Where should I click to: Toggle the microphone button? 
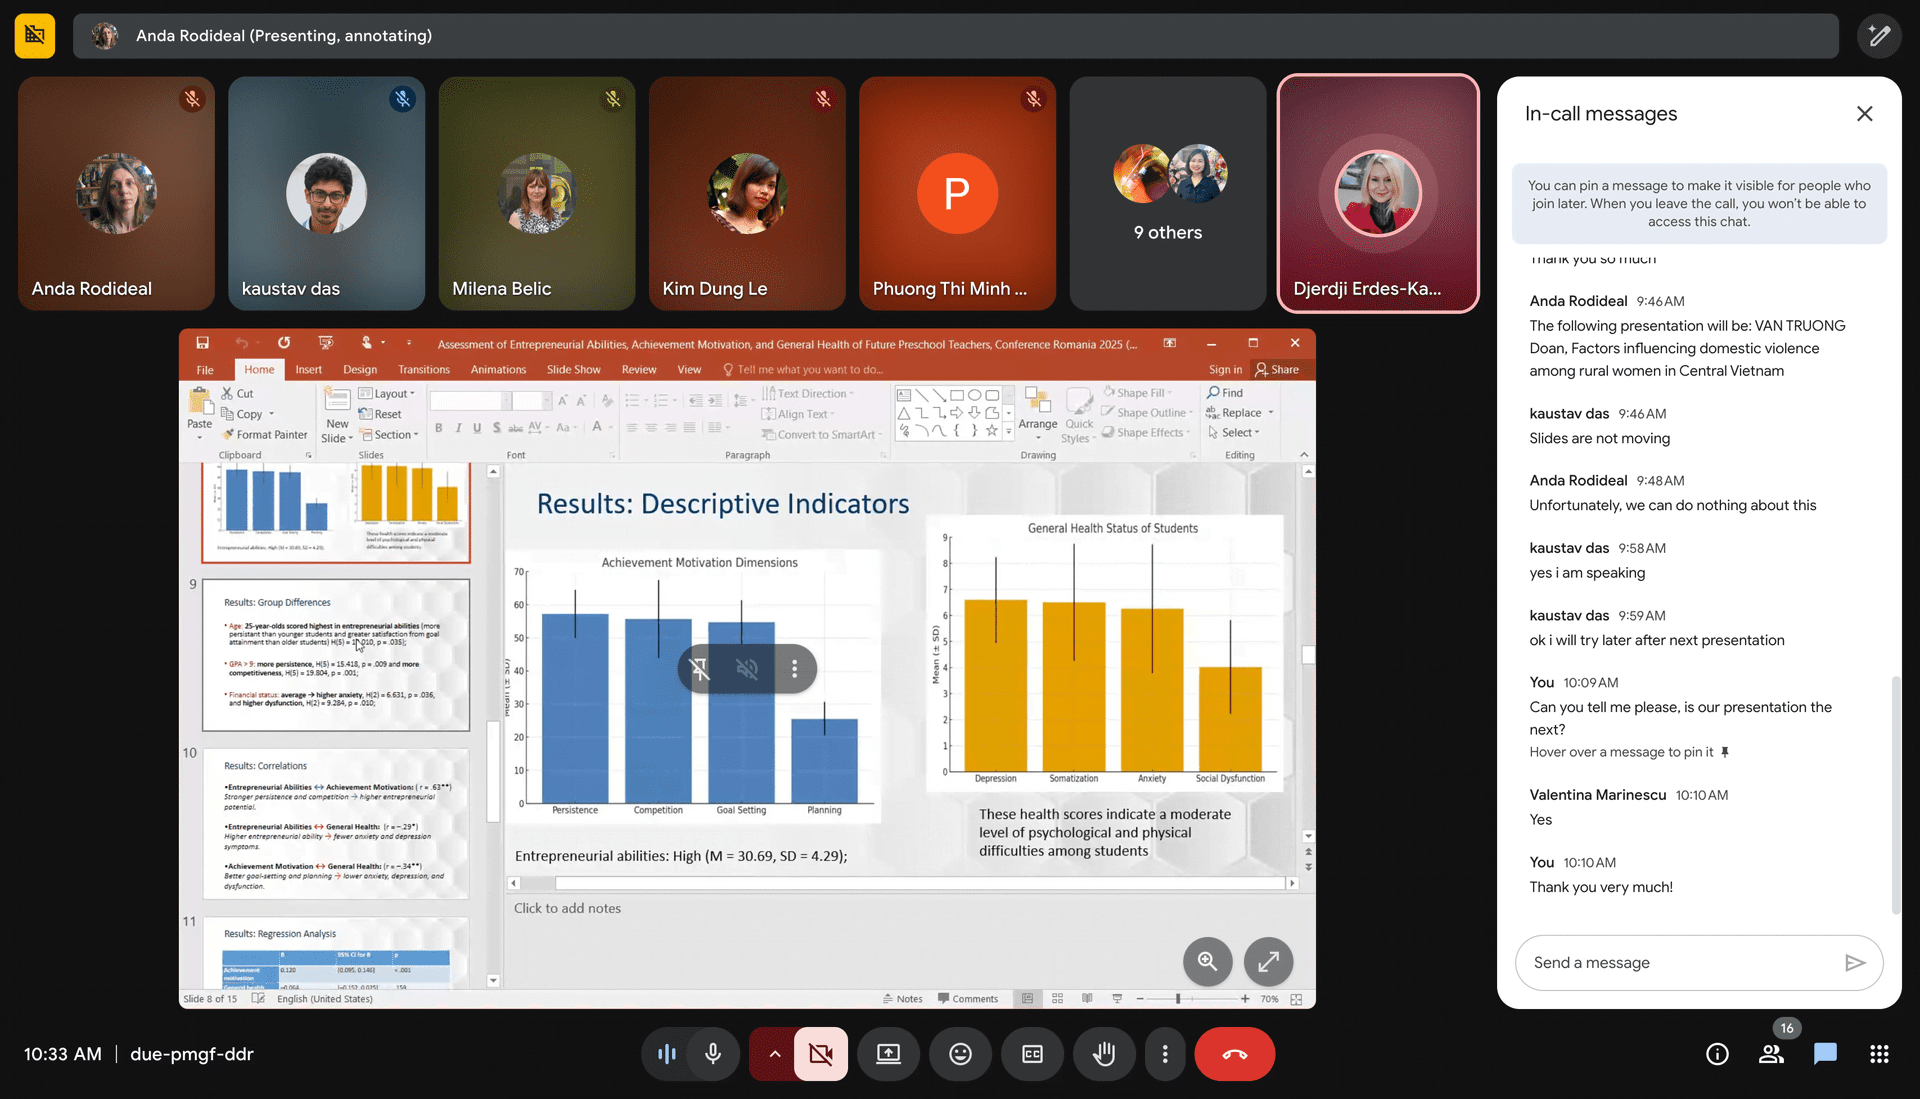click(713, 1054)
